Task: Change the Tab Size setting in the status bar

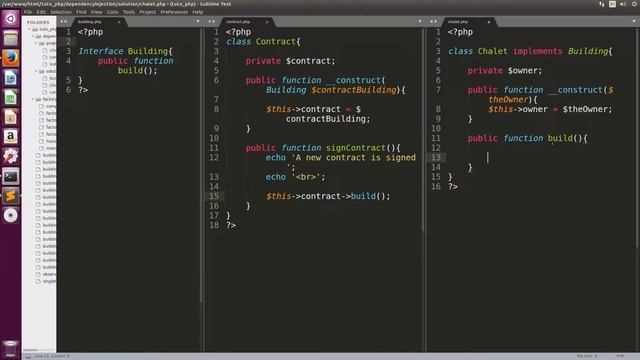Action: pyautogui.click(x=587, y=356)
